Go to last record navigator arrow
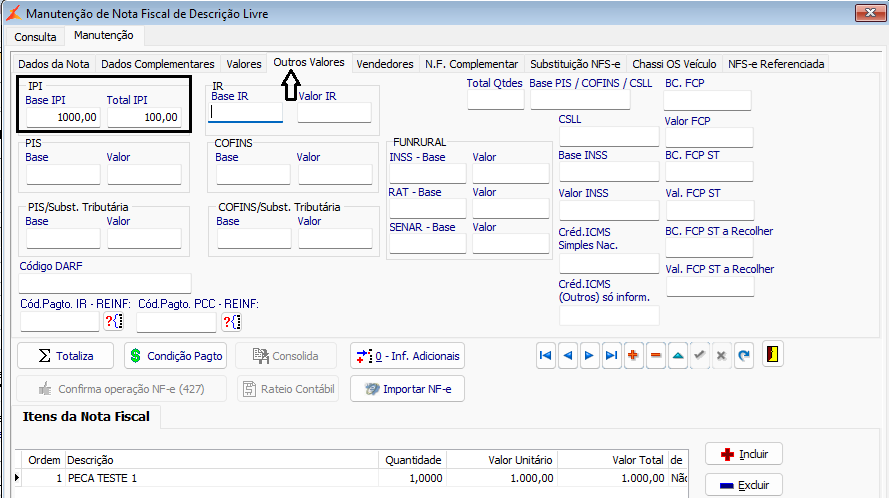The height and width of the screenshot is (498, 889). click(611, 356)
